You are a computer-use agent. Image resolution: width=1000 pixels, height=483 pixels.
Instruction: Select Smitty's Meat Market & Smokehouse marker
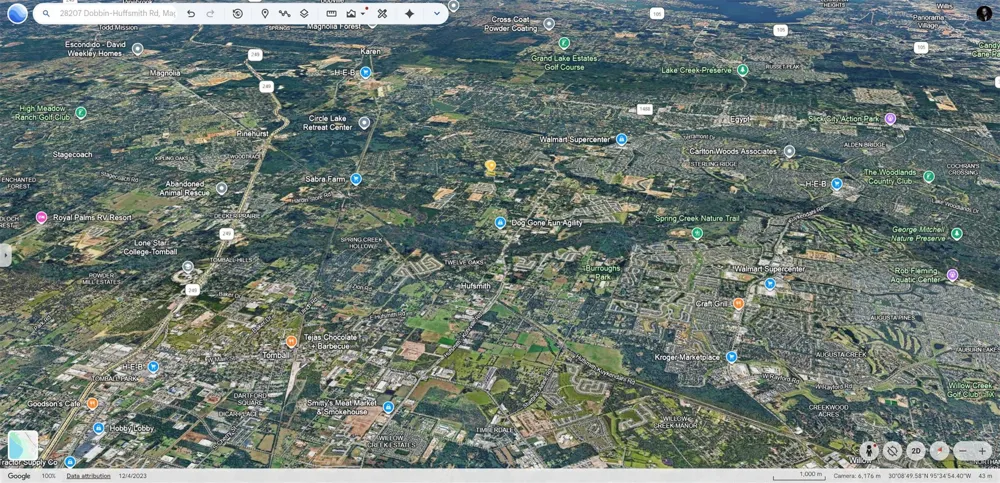tap(388, 407)
